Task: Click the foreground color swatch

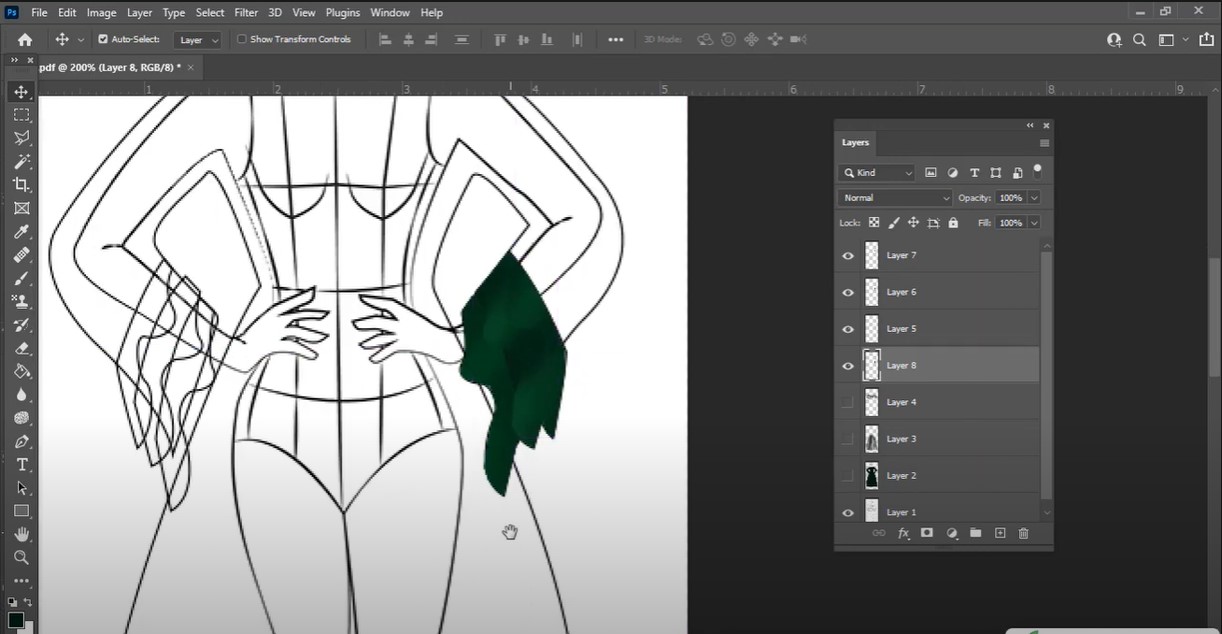Action: pos(16,620)
